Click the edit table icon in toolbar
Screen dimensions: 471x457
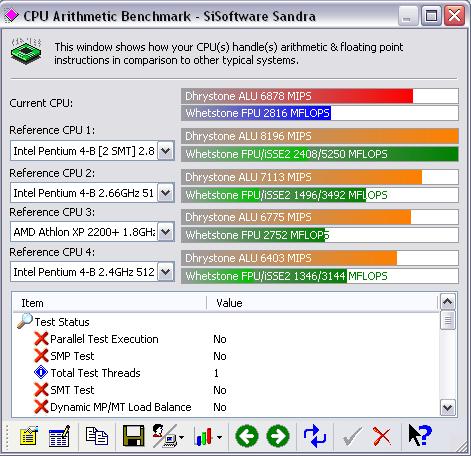point(59,436)
